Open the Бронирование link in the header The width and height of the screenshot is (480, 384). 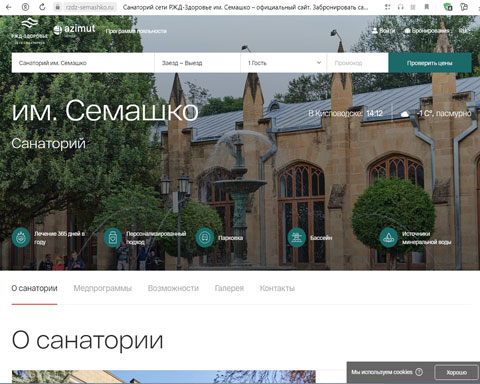[x=427, y=31]
